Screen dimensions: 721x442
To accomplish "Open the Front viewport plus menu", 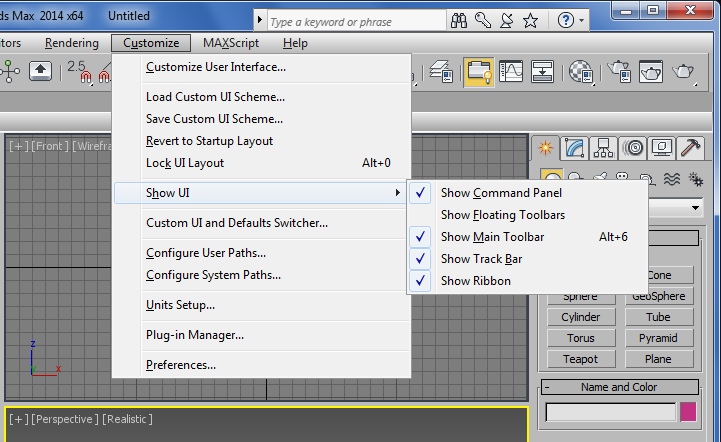I will coord(18,146).
